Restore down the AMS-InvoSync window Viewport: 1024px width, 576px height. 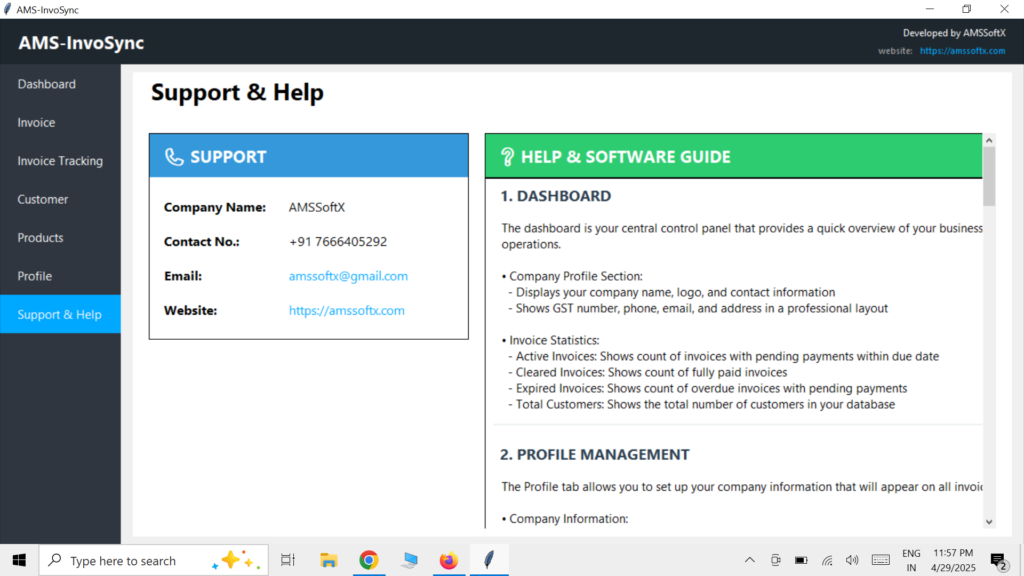pyautogui.click(x=967, y=9)
